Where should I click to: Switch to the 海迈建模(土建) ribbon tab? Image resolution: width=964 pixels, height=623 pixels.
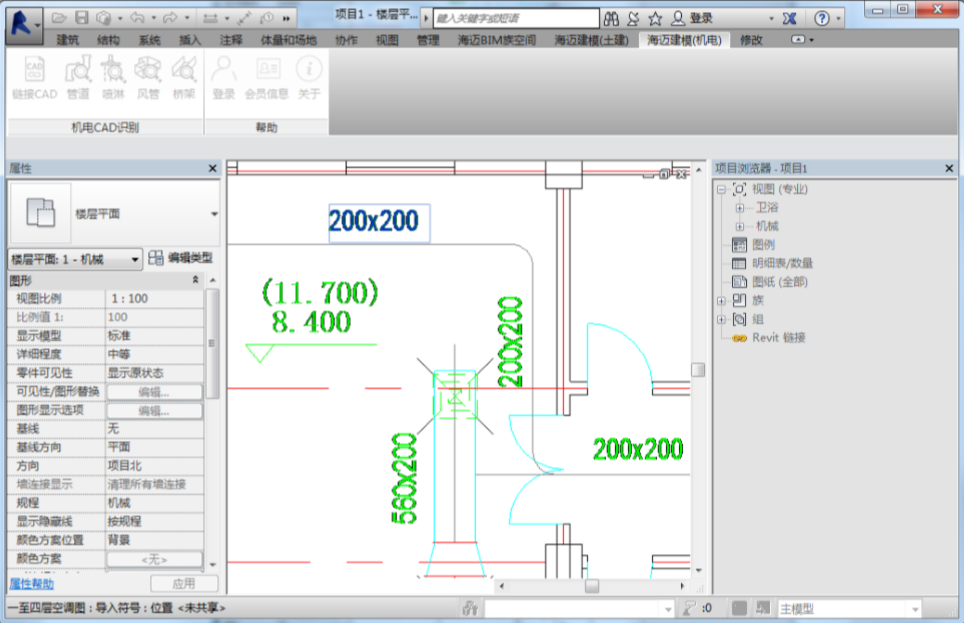click(591, 40)
